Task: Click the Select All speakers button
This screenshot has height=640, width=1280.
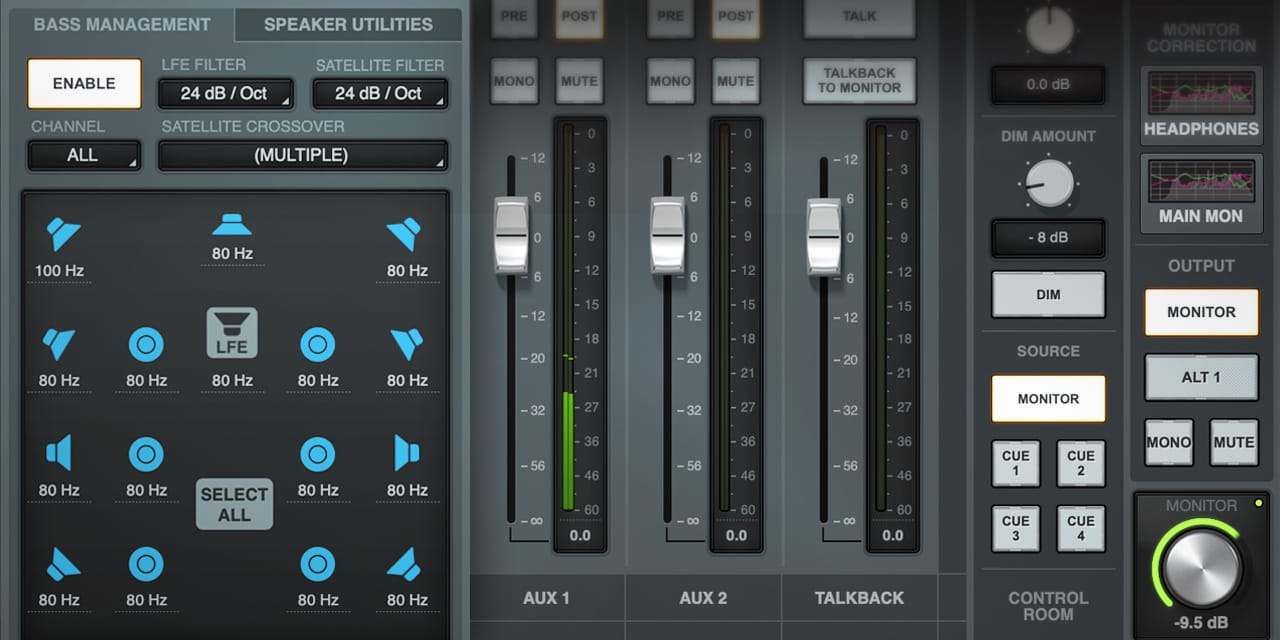Action: [x=234, y=504]
